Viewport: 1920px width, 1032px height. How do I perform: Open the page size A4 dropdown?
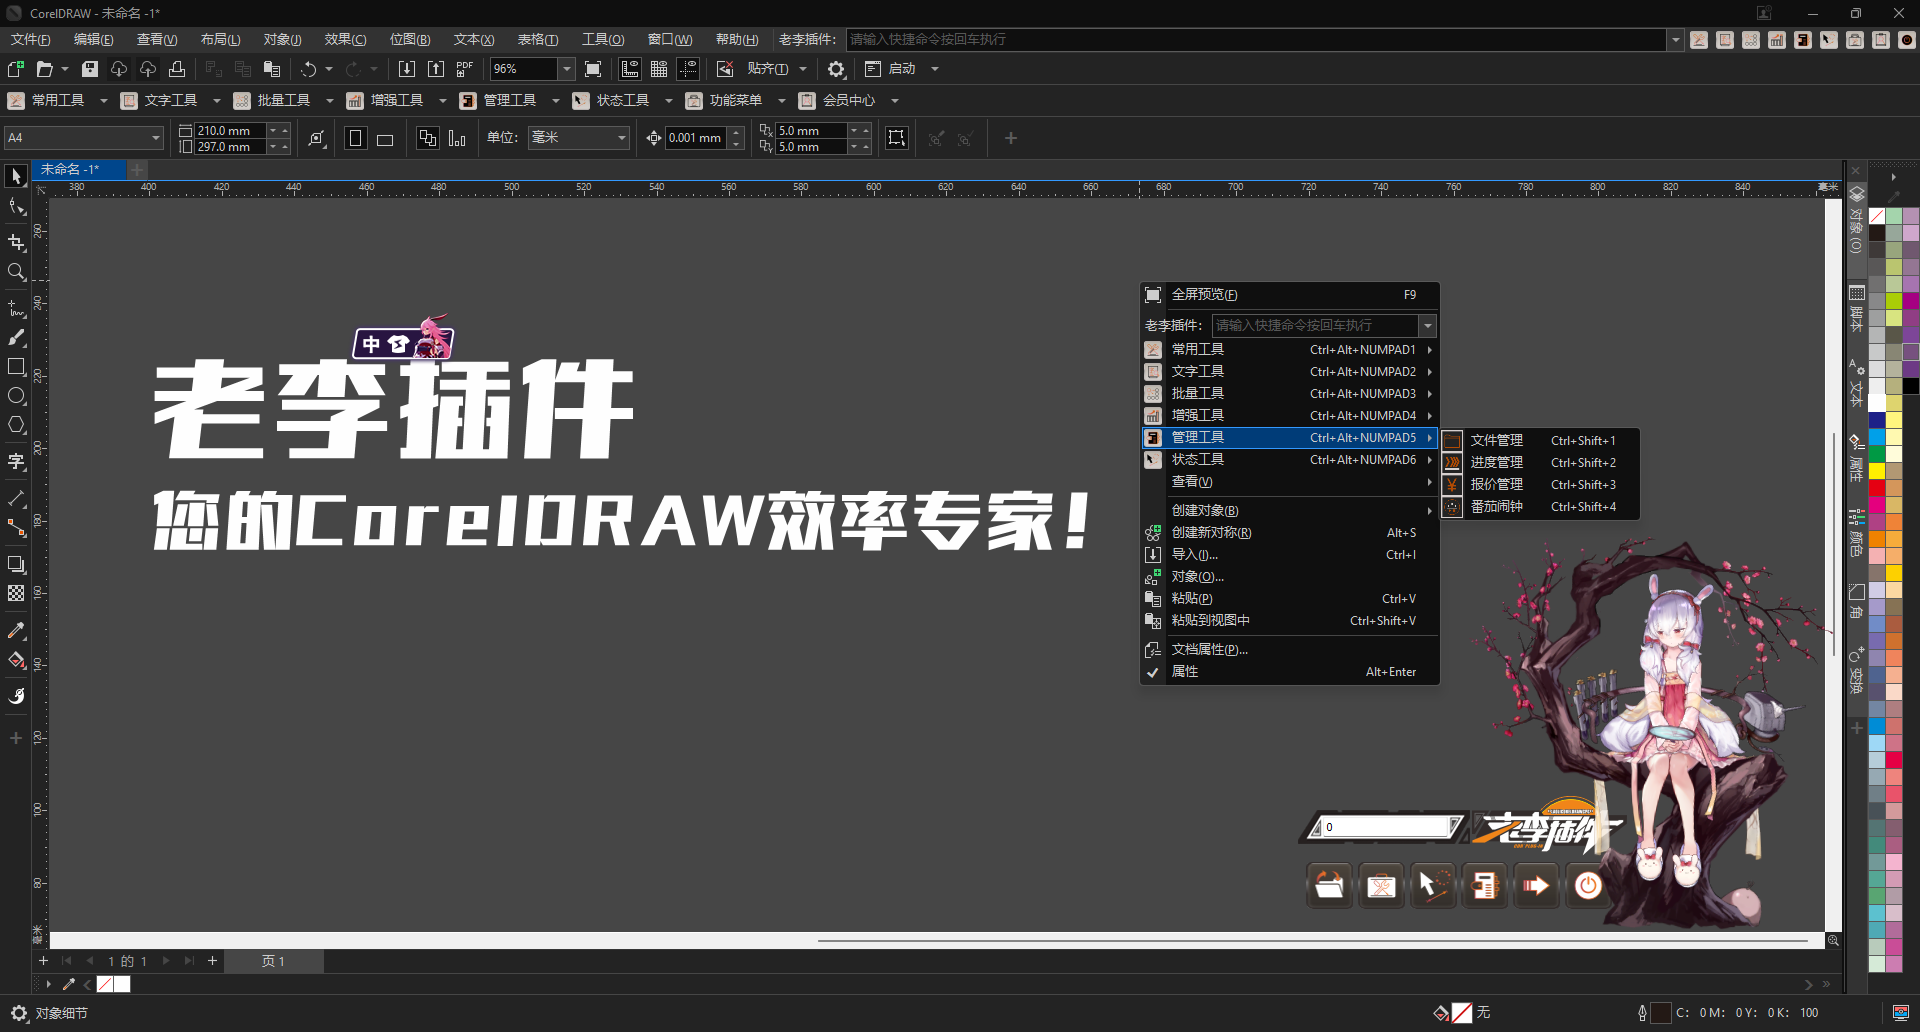coord(155,138)
